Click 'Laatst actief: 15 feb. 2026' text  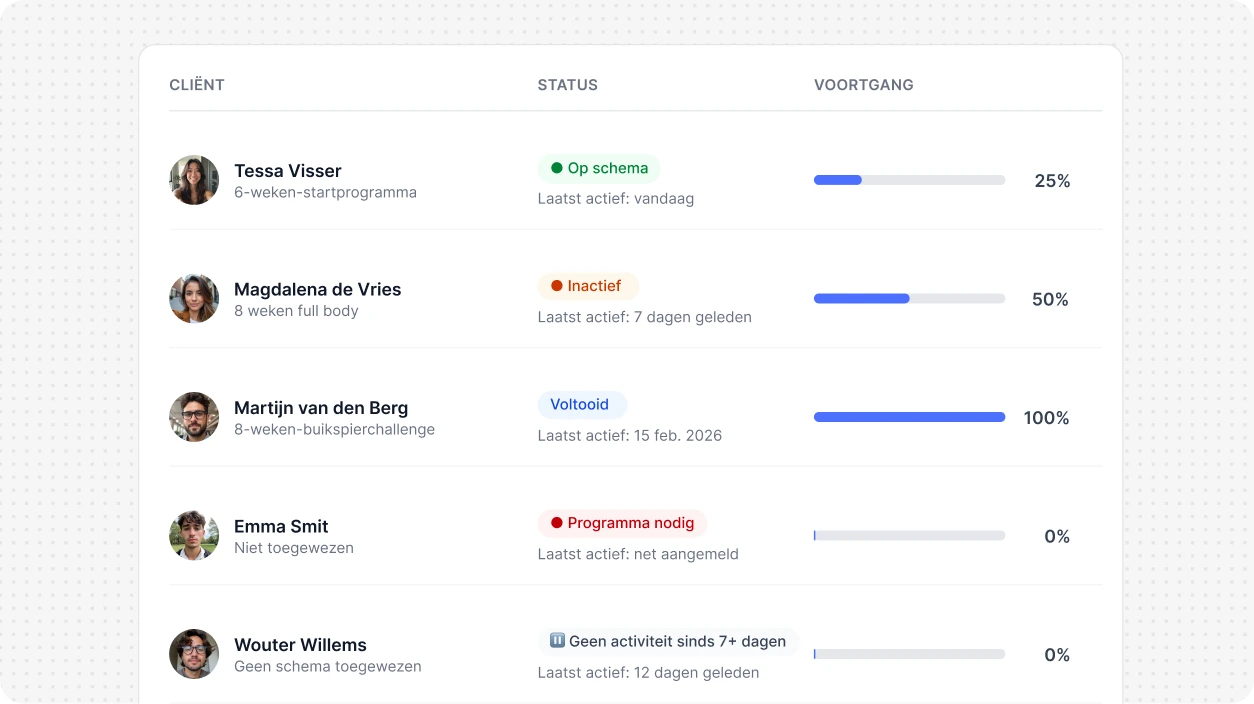pyautogui.click(x=630, y=436)
